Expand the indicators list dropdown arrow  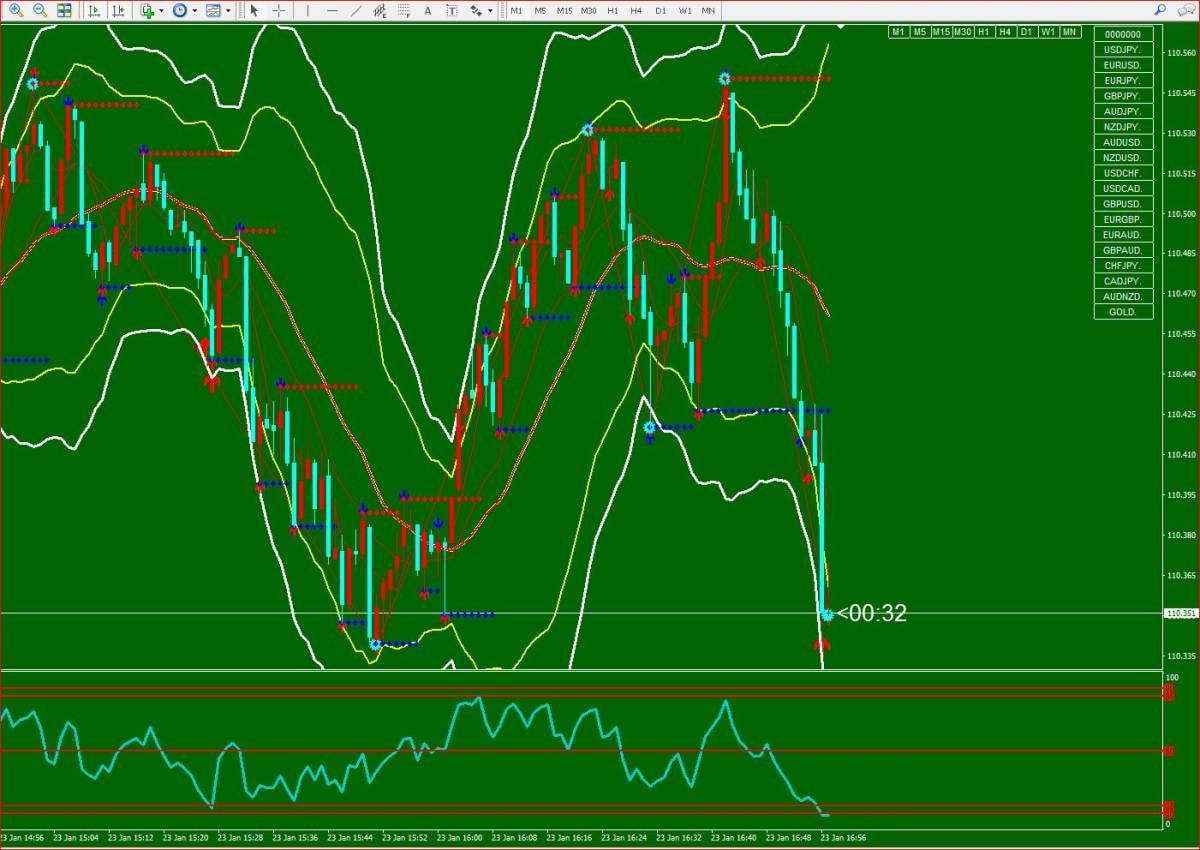coord(160,10)
